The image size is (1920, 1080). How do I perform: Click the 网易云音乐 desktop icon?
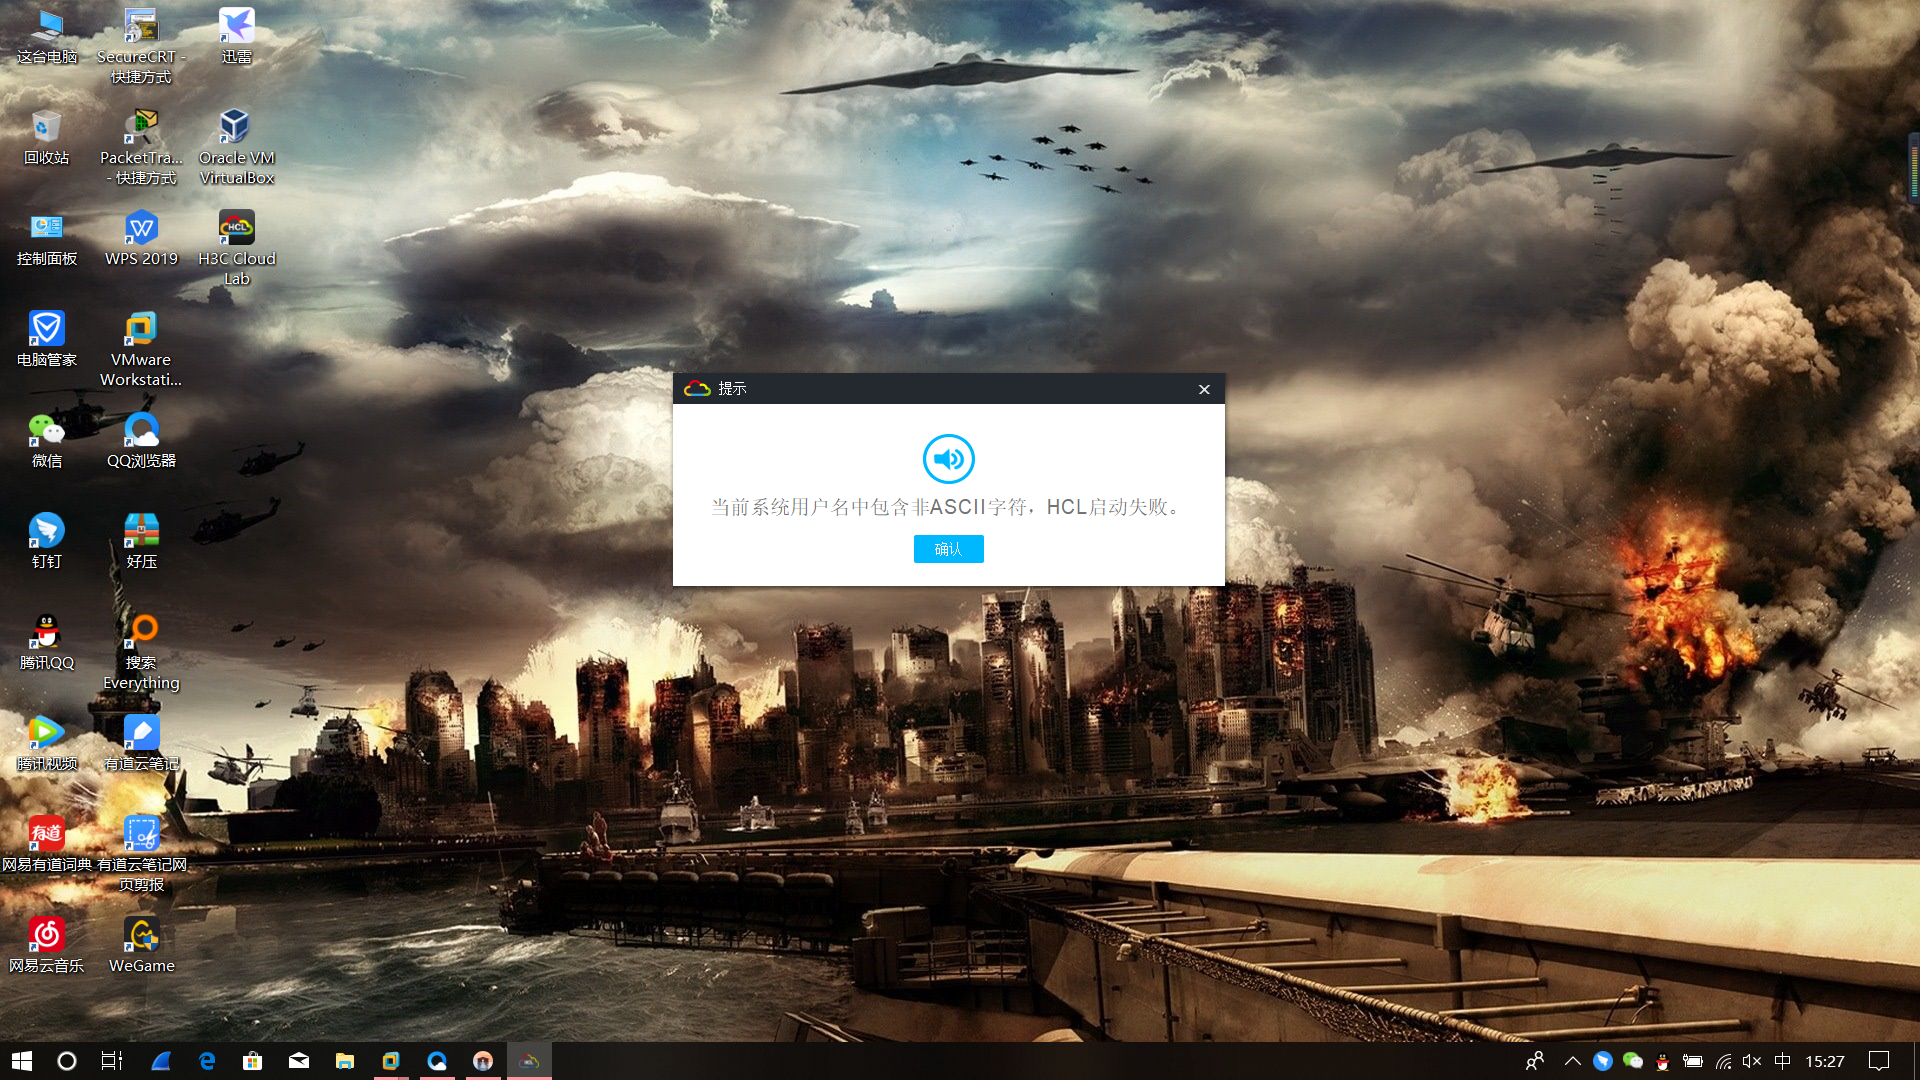click(46, 935)
